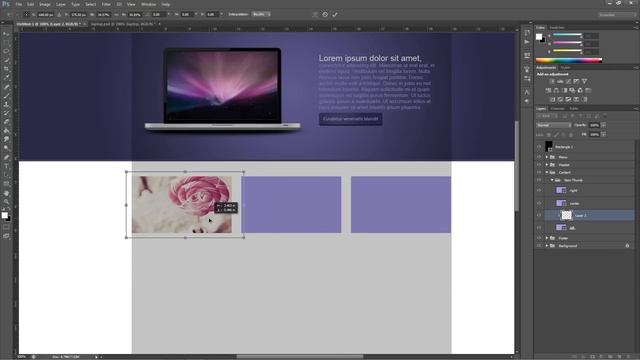Select the Pen tool
This screenshot has width=640, height=360.
(x=6, y=157)
